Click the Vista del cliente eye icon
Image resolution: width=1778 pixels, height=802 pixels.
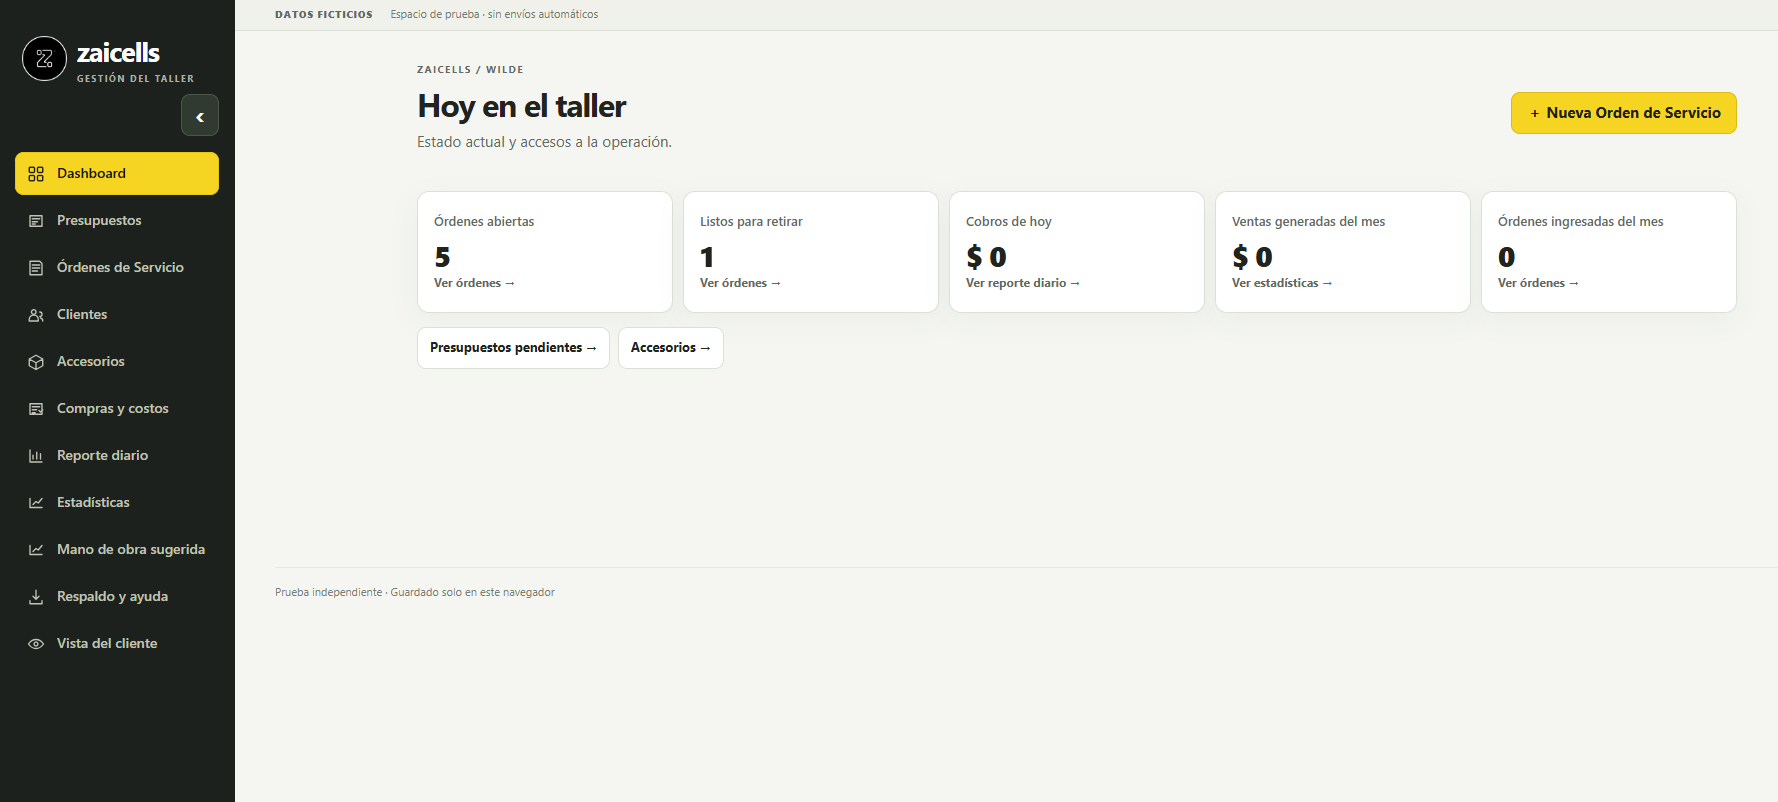36,644
